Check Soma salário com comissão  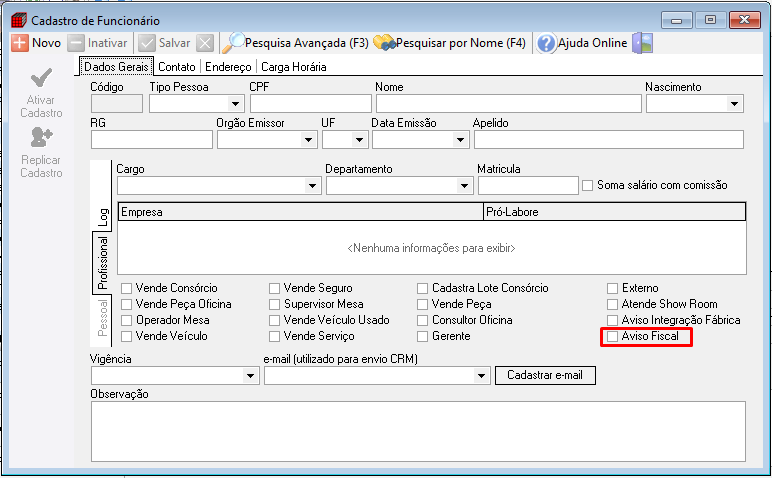coord(587,186)
